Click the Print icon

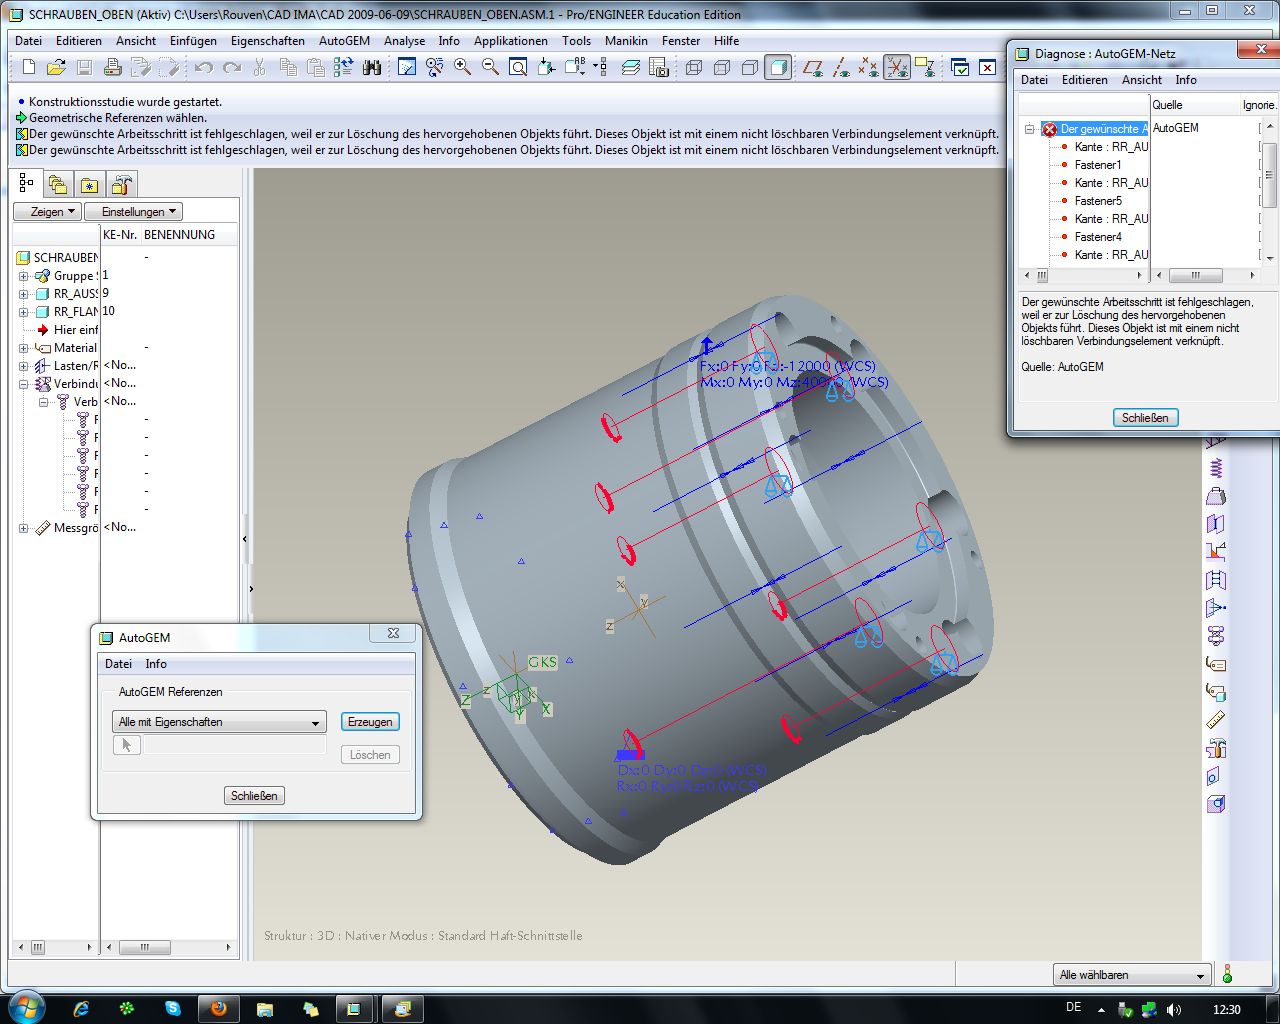(x=112, y=67)
